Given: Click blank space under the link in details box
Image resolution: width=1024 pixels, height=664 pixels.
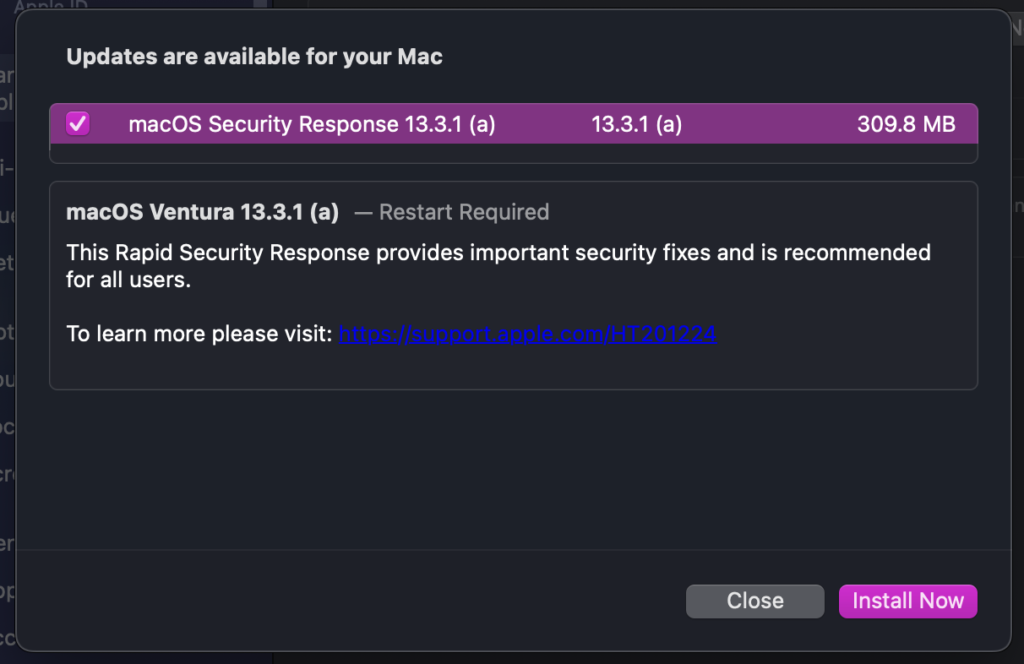Looking at the screenshot, I should click(513, 367).
